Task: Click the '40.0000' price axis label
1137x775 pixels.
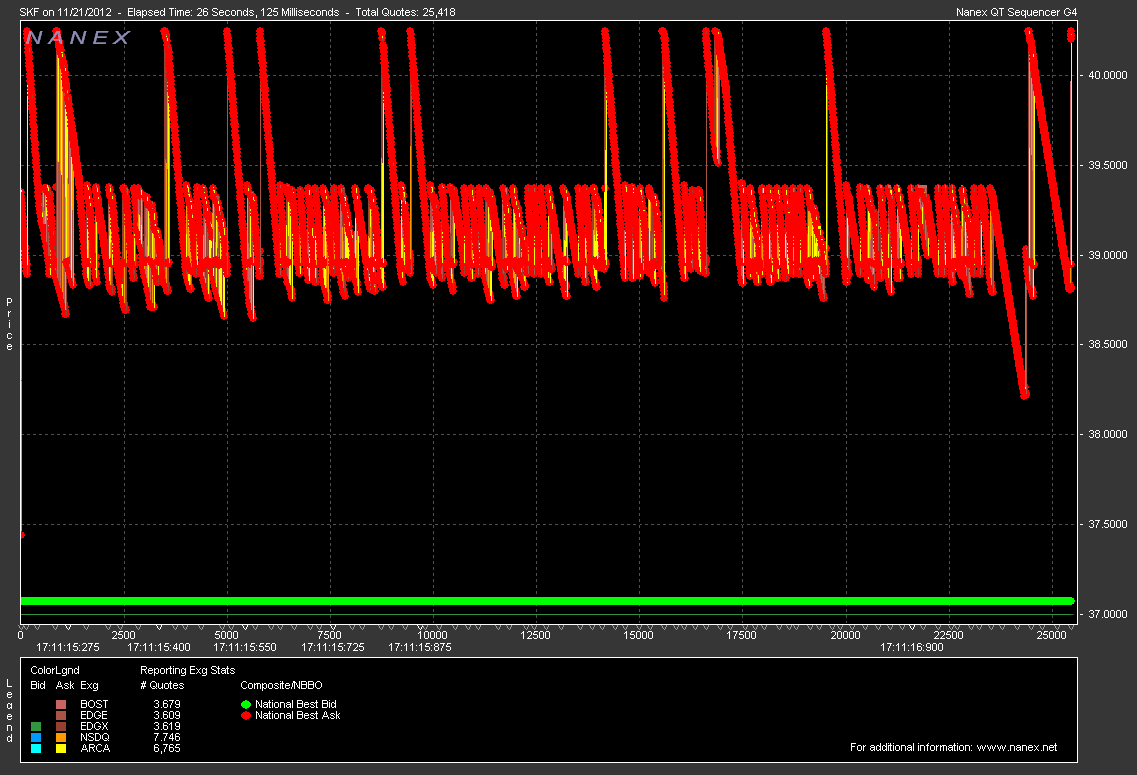Action: (x=1108, y=75)
